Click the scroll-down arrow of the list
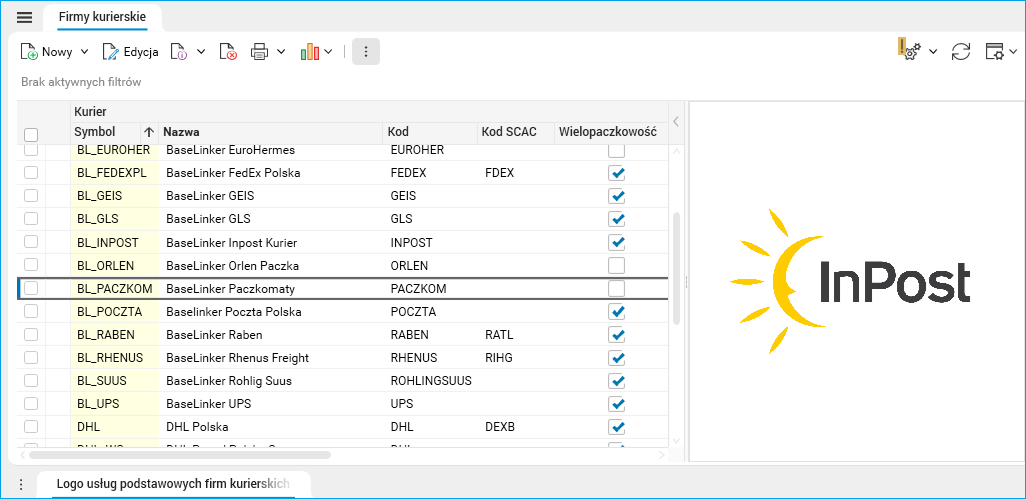 (677, 441)
